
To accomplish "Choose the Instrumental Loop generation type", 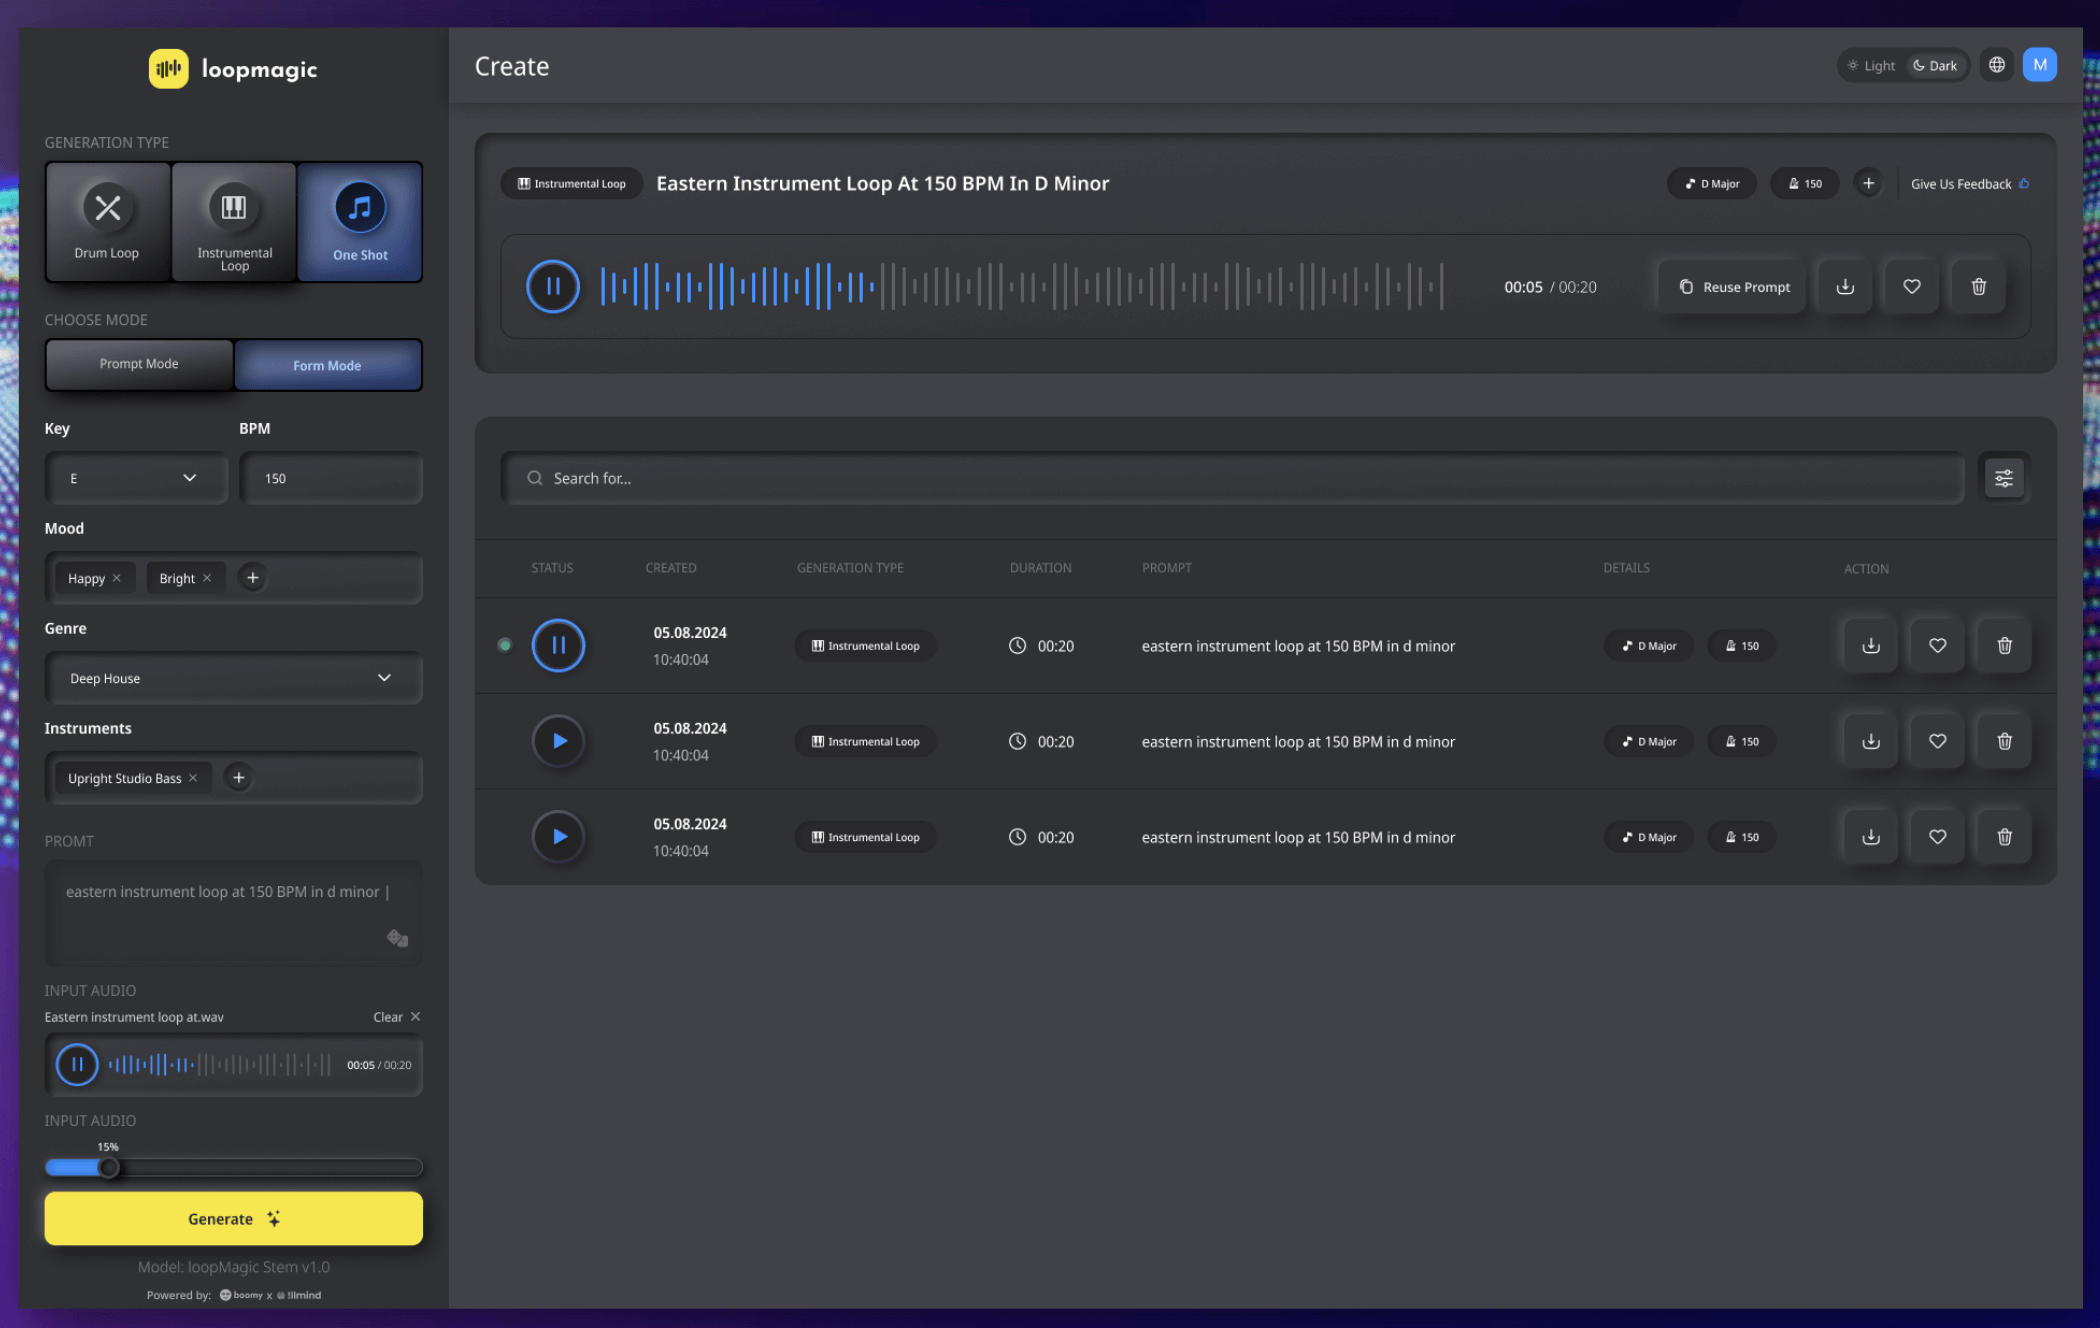I will click(234, 222).
